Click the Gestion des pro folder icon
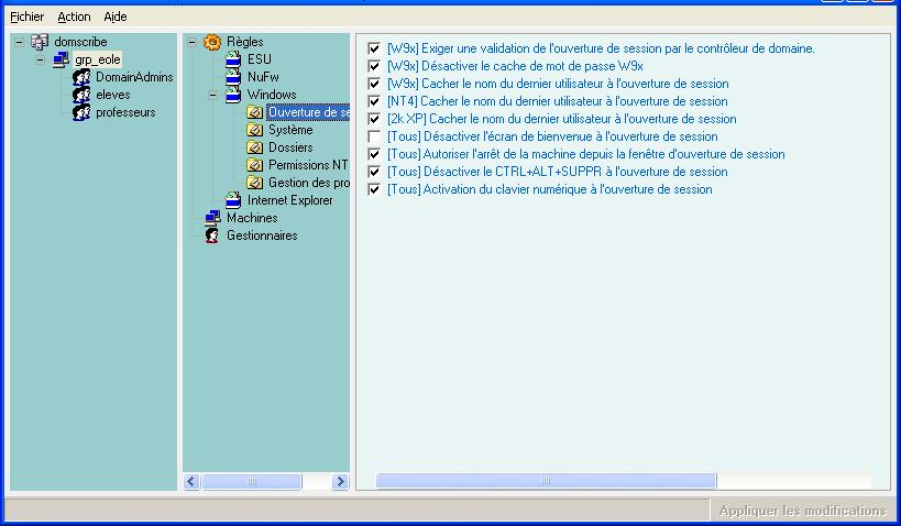 click(255, 183)
